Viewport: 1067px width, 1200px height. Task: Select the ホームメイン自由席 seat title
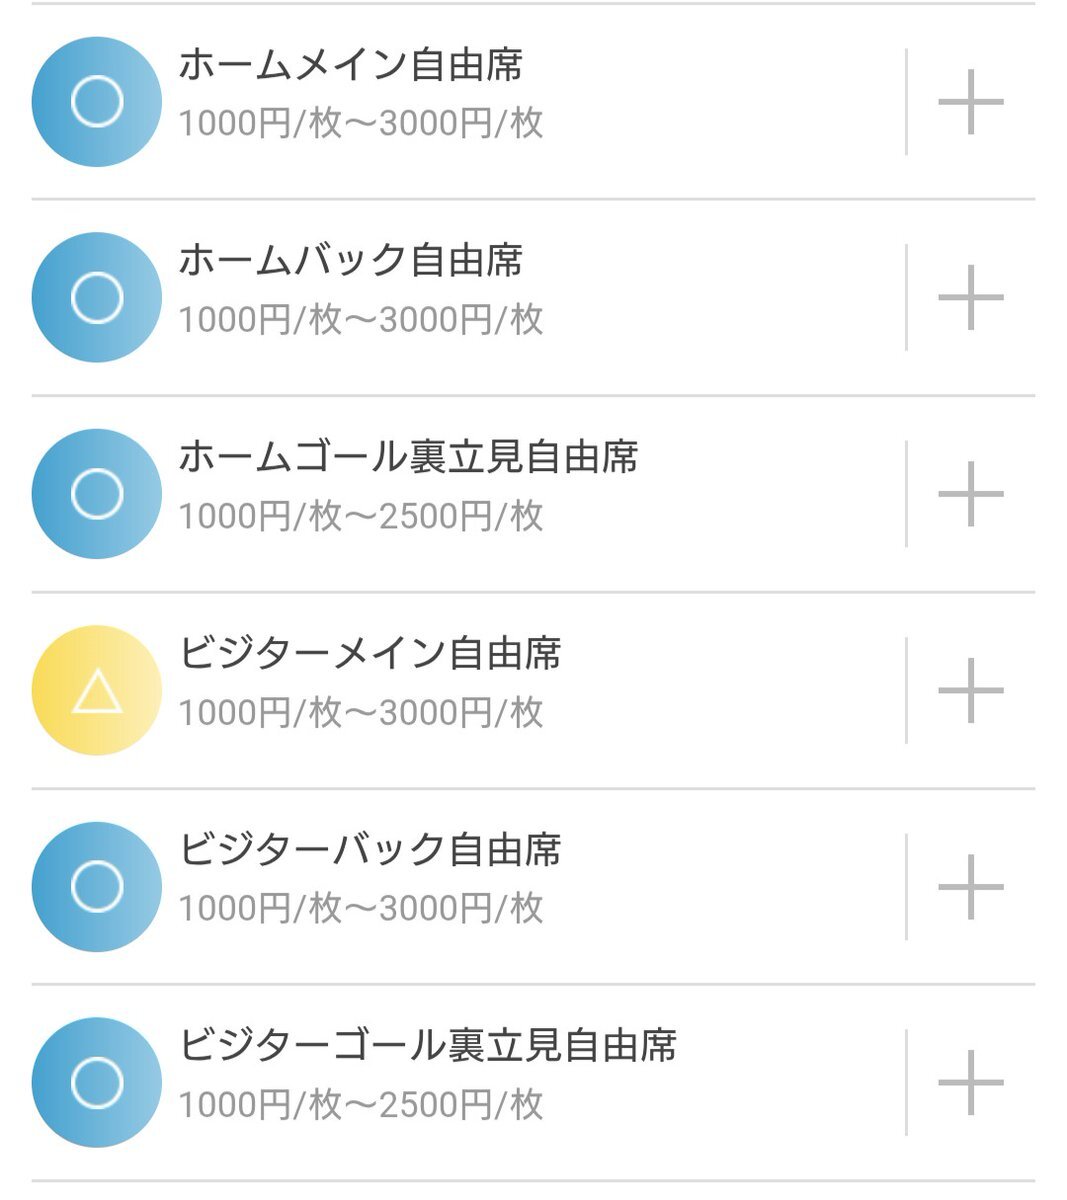coord(351,65)
